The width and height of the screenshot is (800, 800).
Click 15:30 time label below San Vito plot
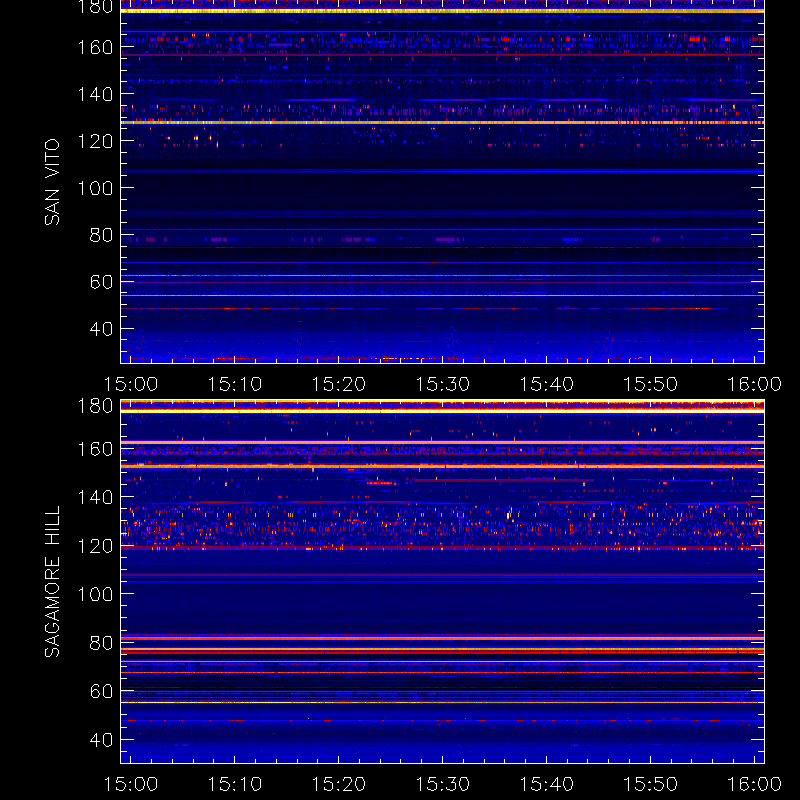point(442,384)
